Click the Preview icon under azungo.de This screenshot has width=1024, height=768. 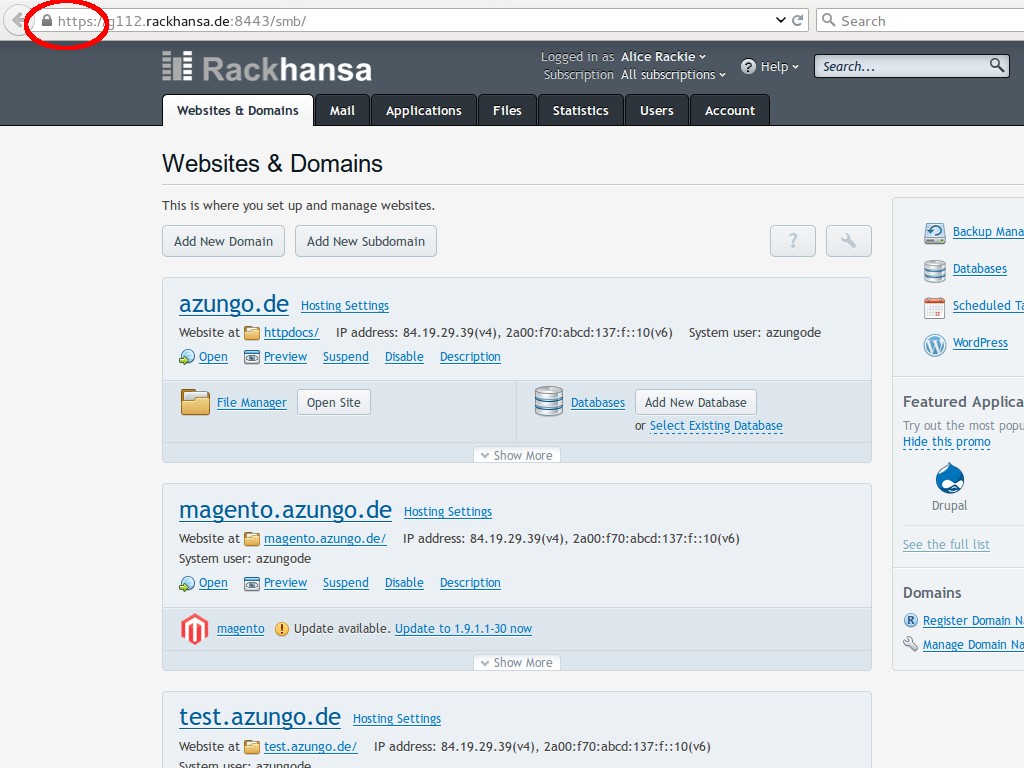coord(251,357)
